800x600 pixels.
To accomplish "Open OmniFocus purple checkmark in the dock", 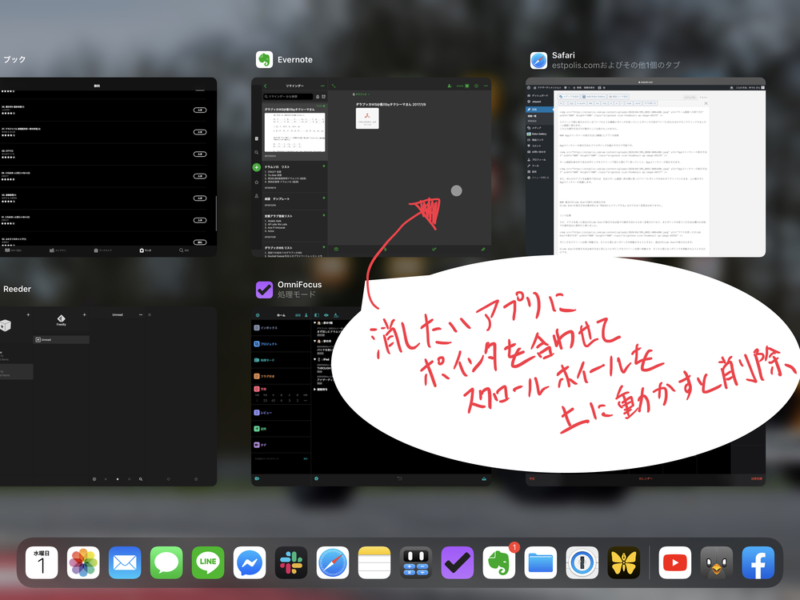I will pyautogui.click(x=458, y=563).
